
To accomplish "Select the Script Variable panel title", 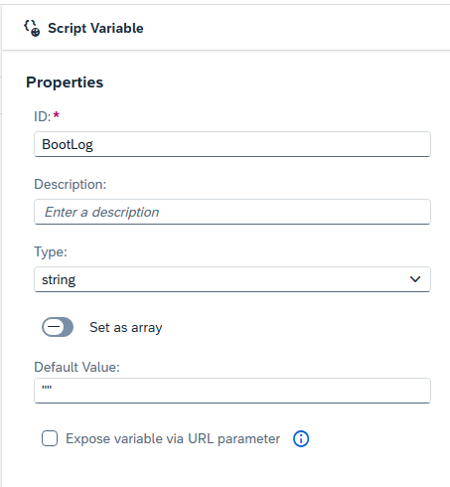I will tap(96, 28).
